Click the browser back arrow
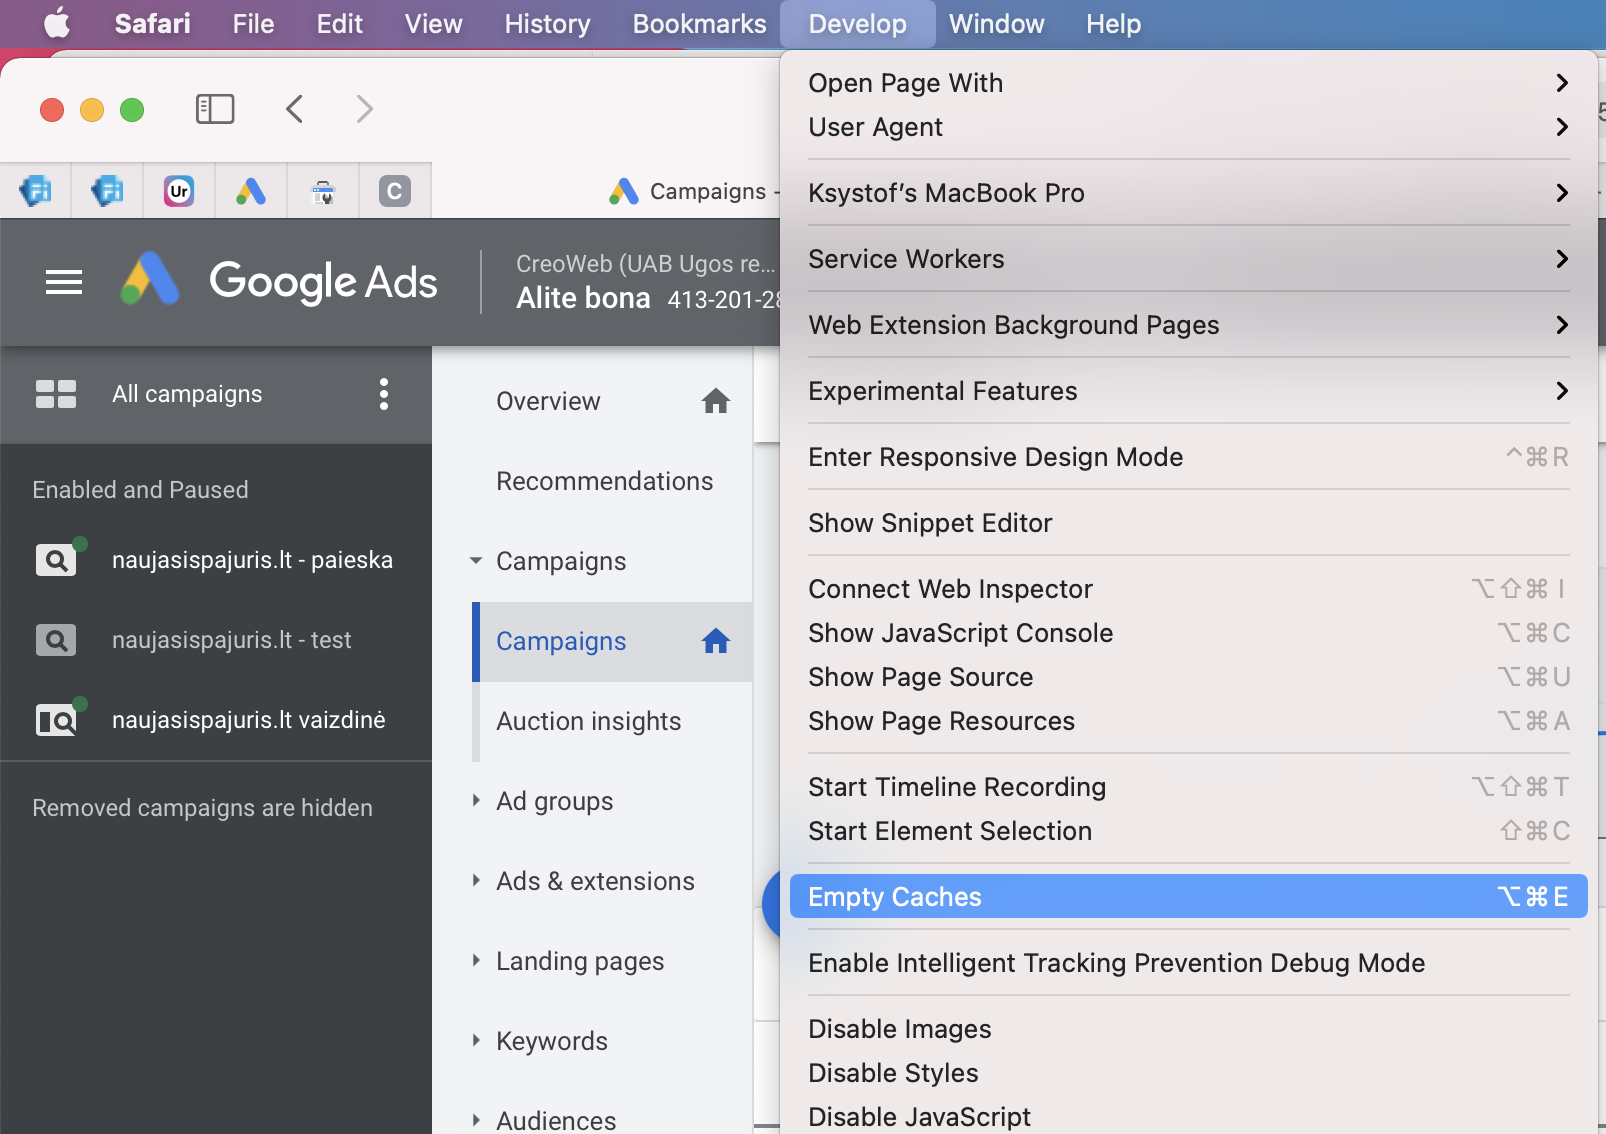The width and height of the screenshot is (1606, 1134). pyautogui.click(x=295, y=109)
